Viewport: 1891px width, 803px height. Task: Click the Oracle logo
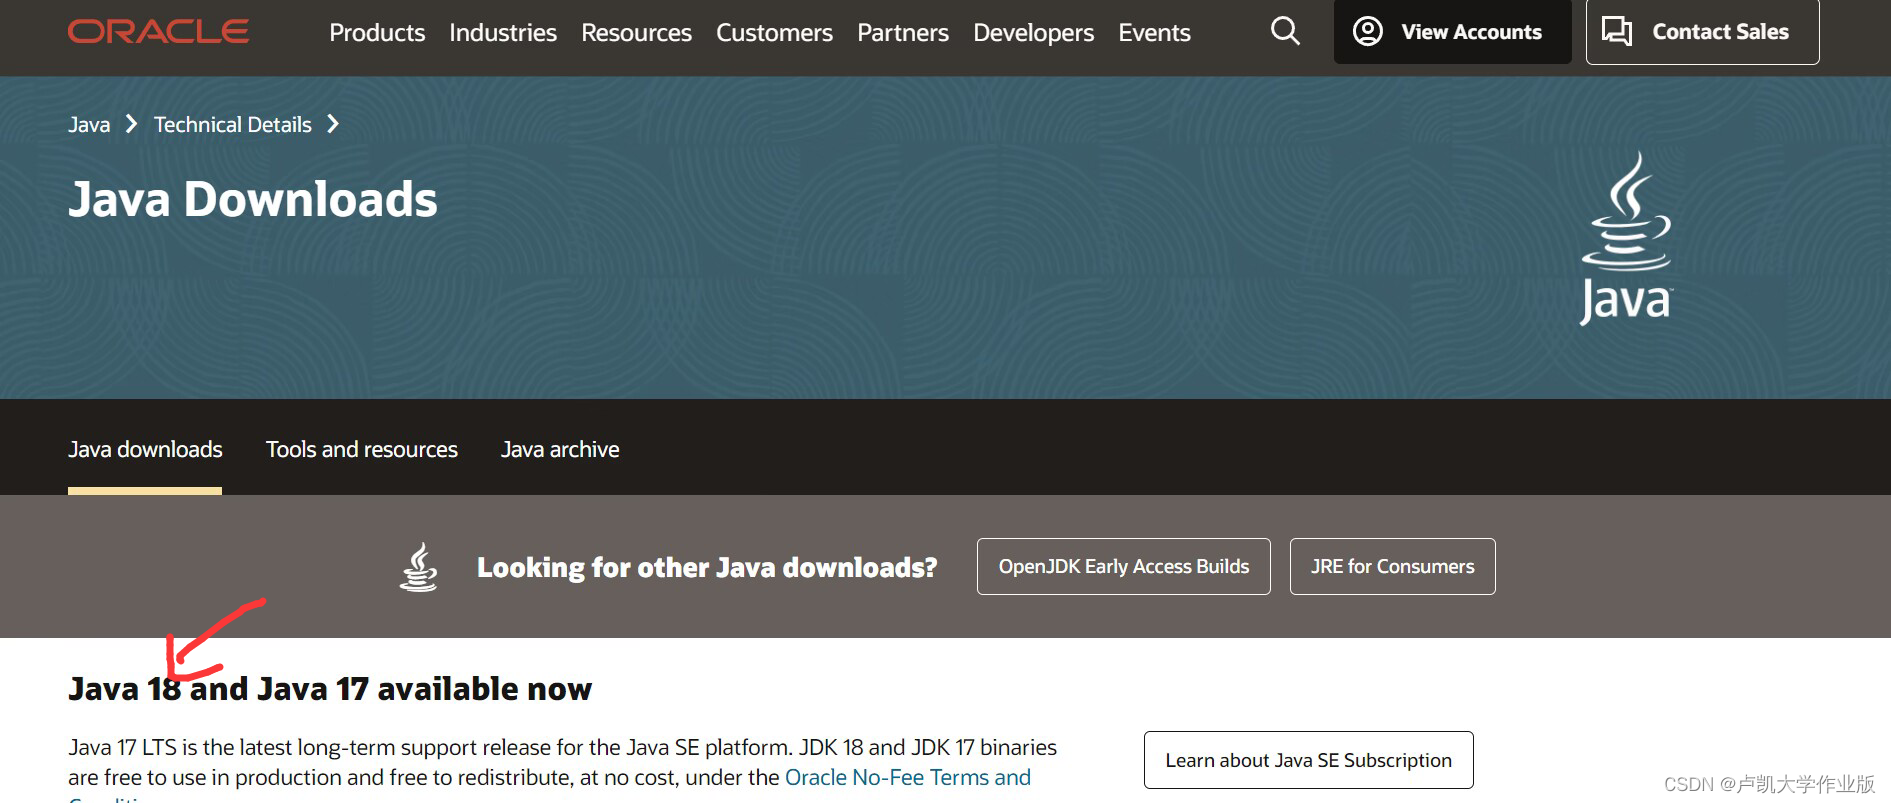(158, 32)
